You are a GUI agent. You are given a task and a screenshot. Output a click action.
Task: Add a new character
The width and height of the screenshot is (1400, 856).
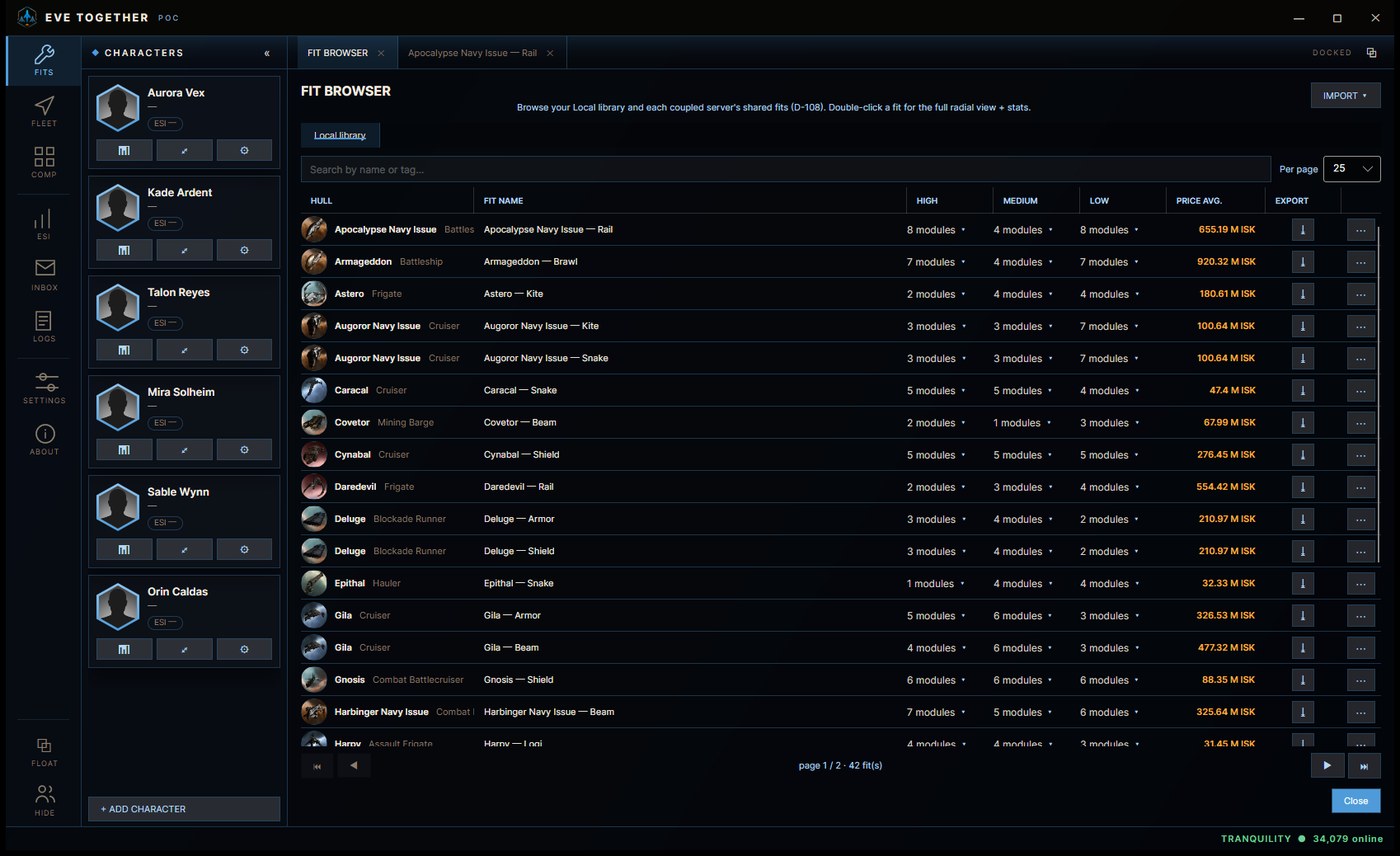coord(184,809)
